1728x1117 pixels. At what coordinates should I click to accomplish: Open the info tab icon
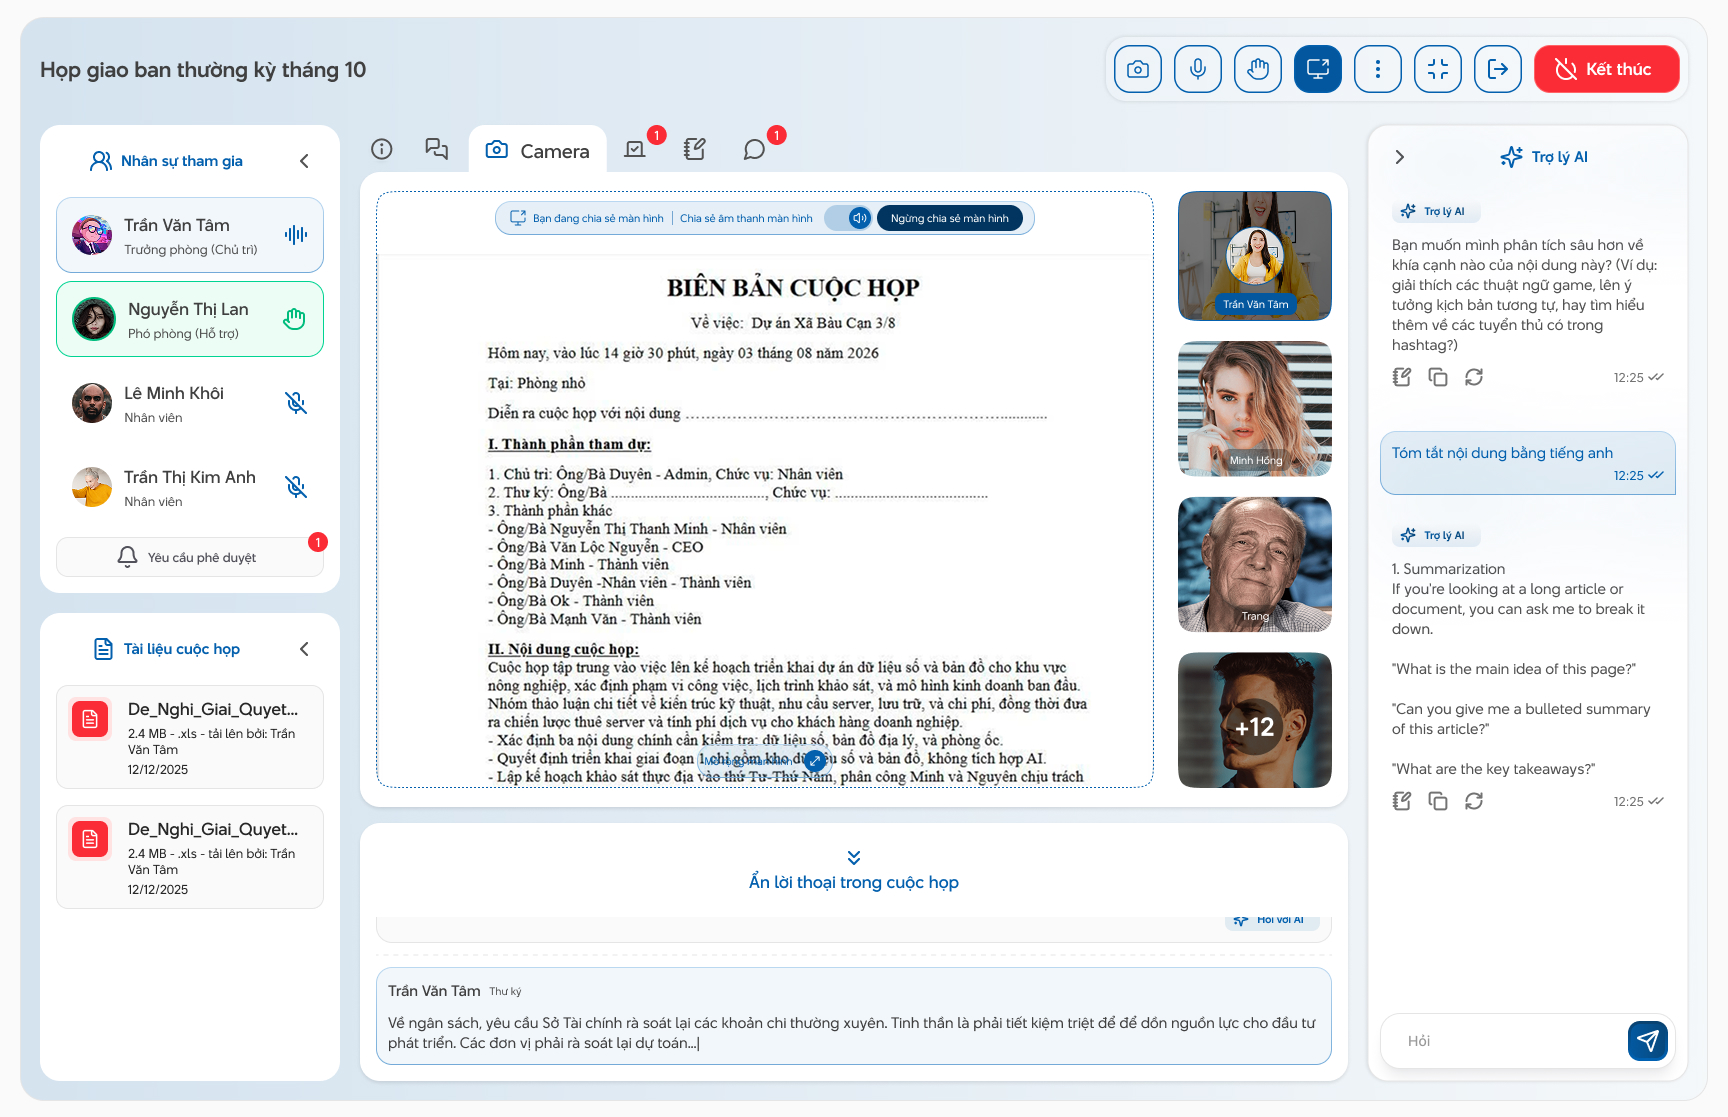pos(381,149)
